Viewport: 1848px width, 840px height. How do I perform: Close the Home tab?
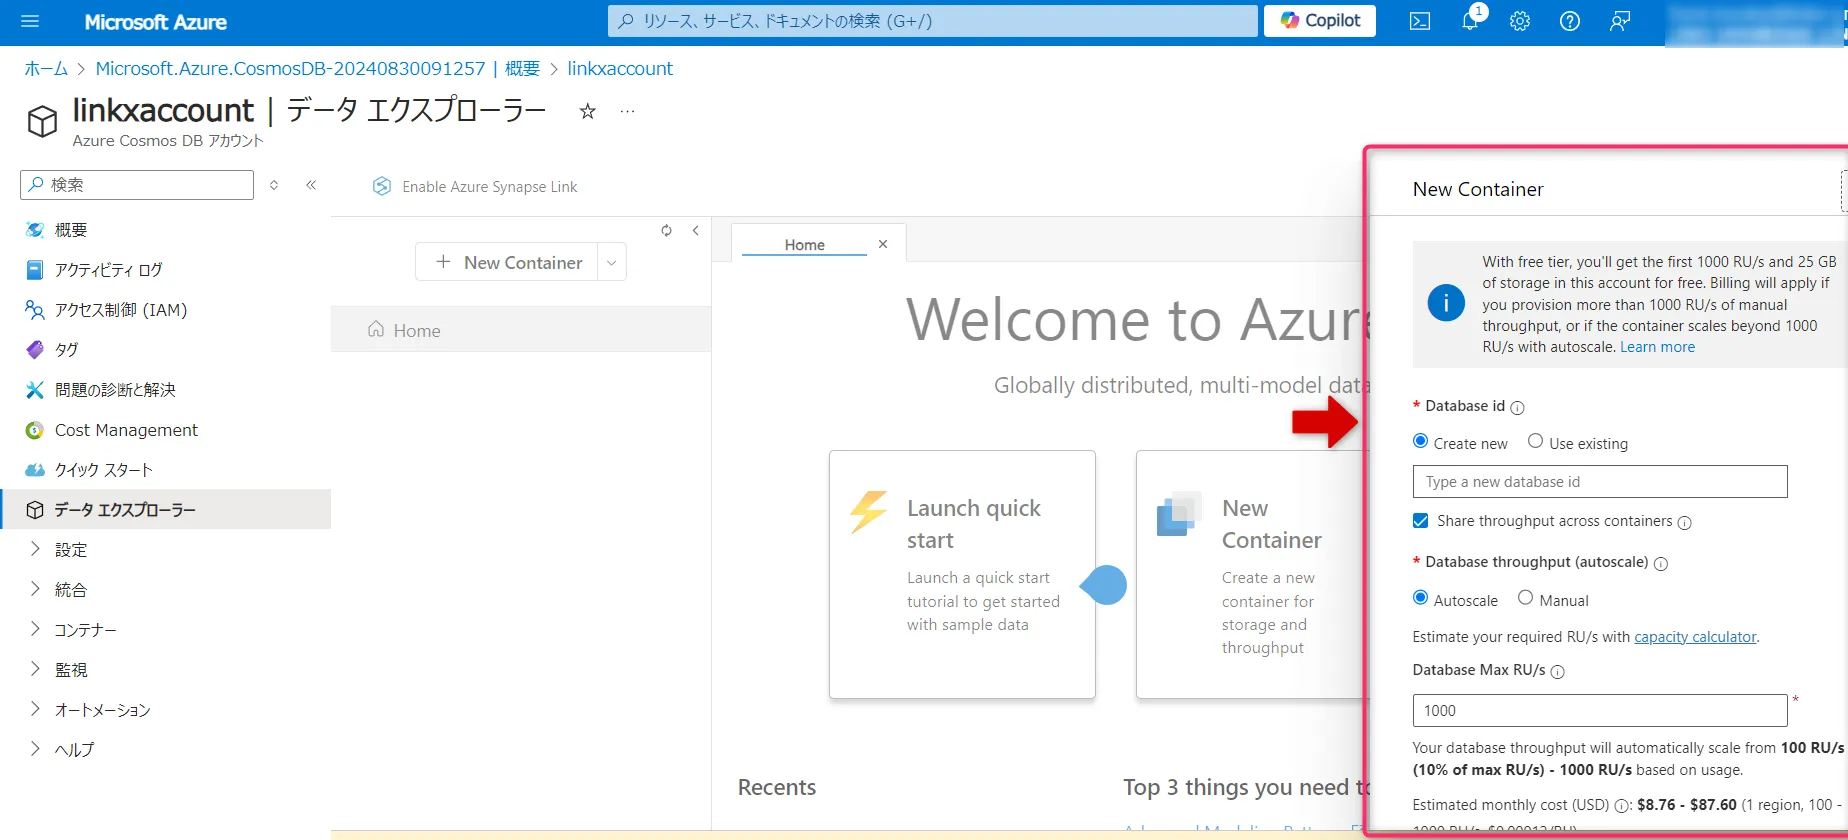click(x=883, y=244)
